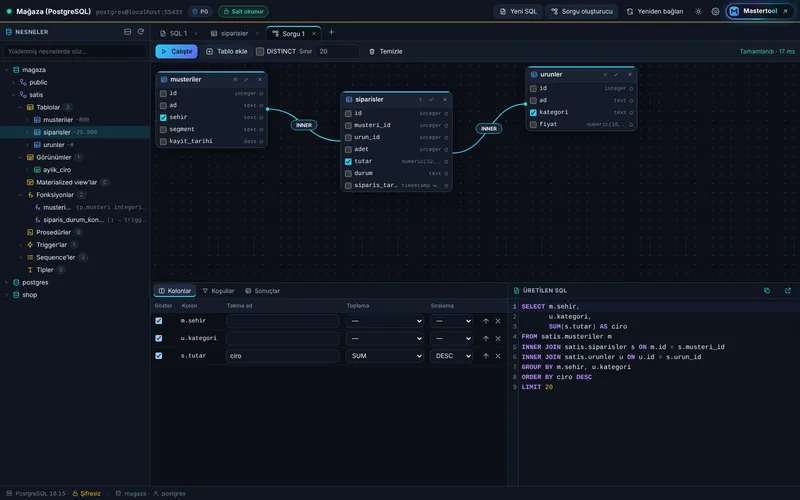Collapse the Tablolar folder
Screen dimensions: 800x500
coord(20,107)
